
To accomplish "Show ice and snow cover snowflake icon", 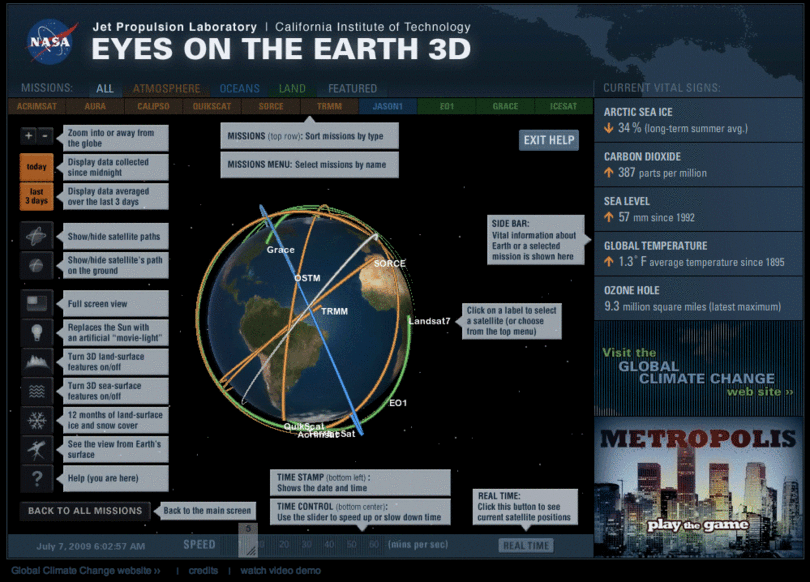I will tap(36, 420).
